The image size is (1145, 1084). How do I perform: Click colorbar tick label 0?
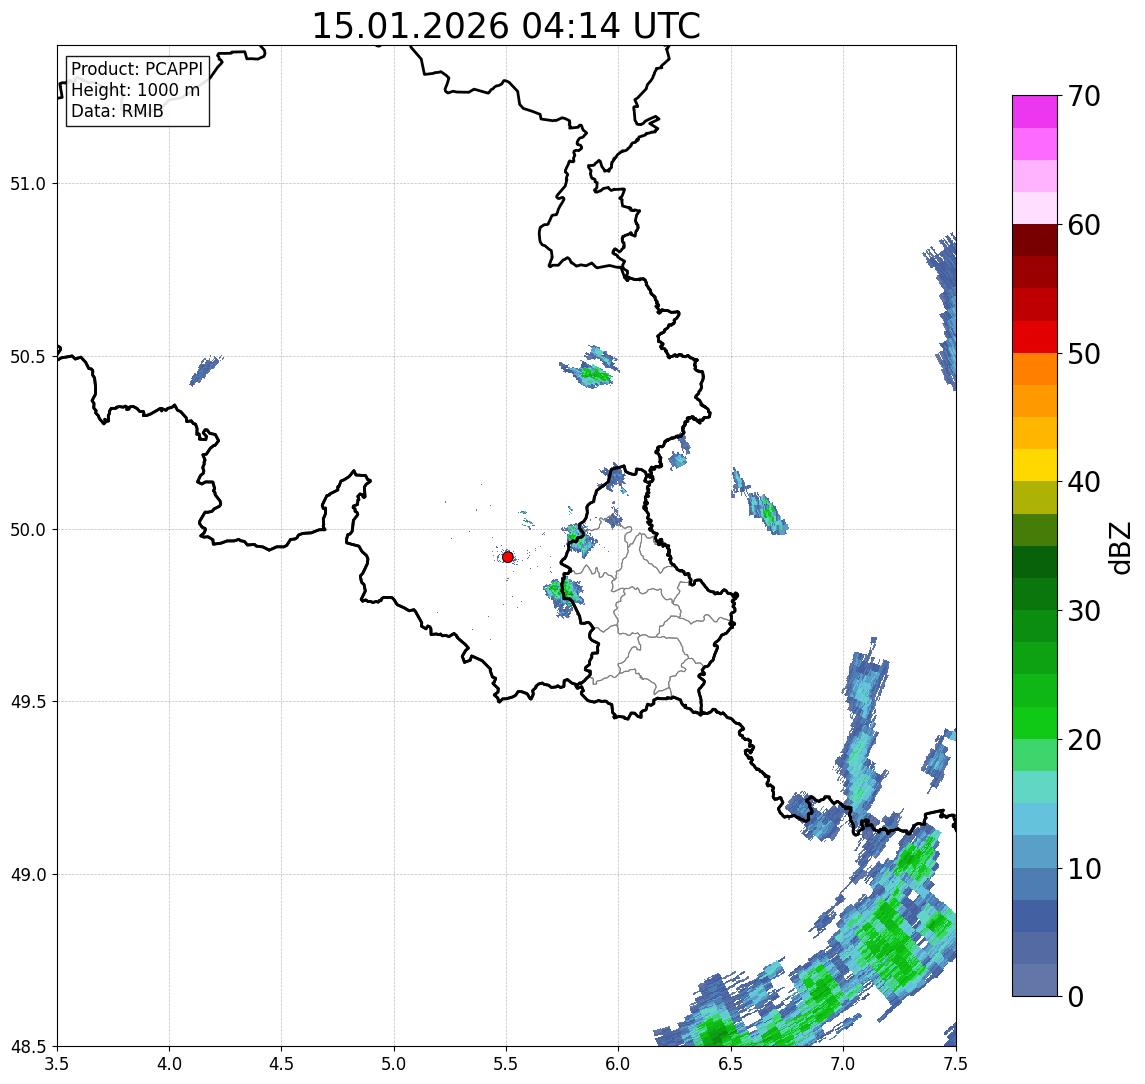[1076, 996]
